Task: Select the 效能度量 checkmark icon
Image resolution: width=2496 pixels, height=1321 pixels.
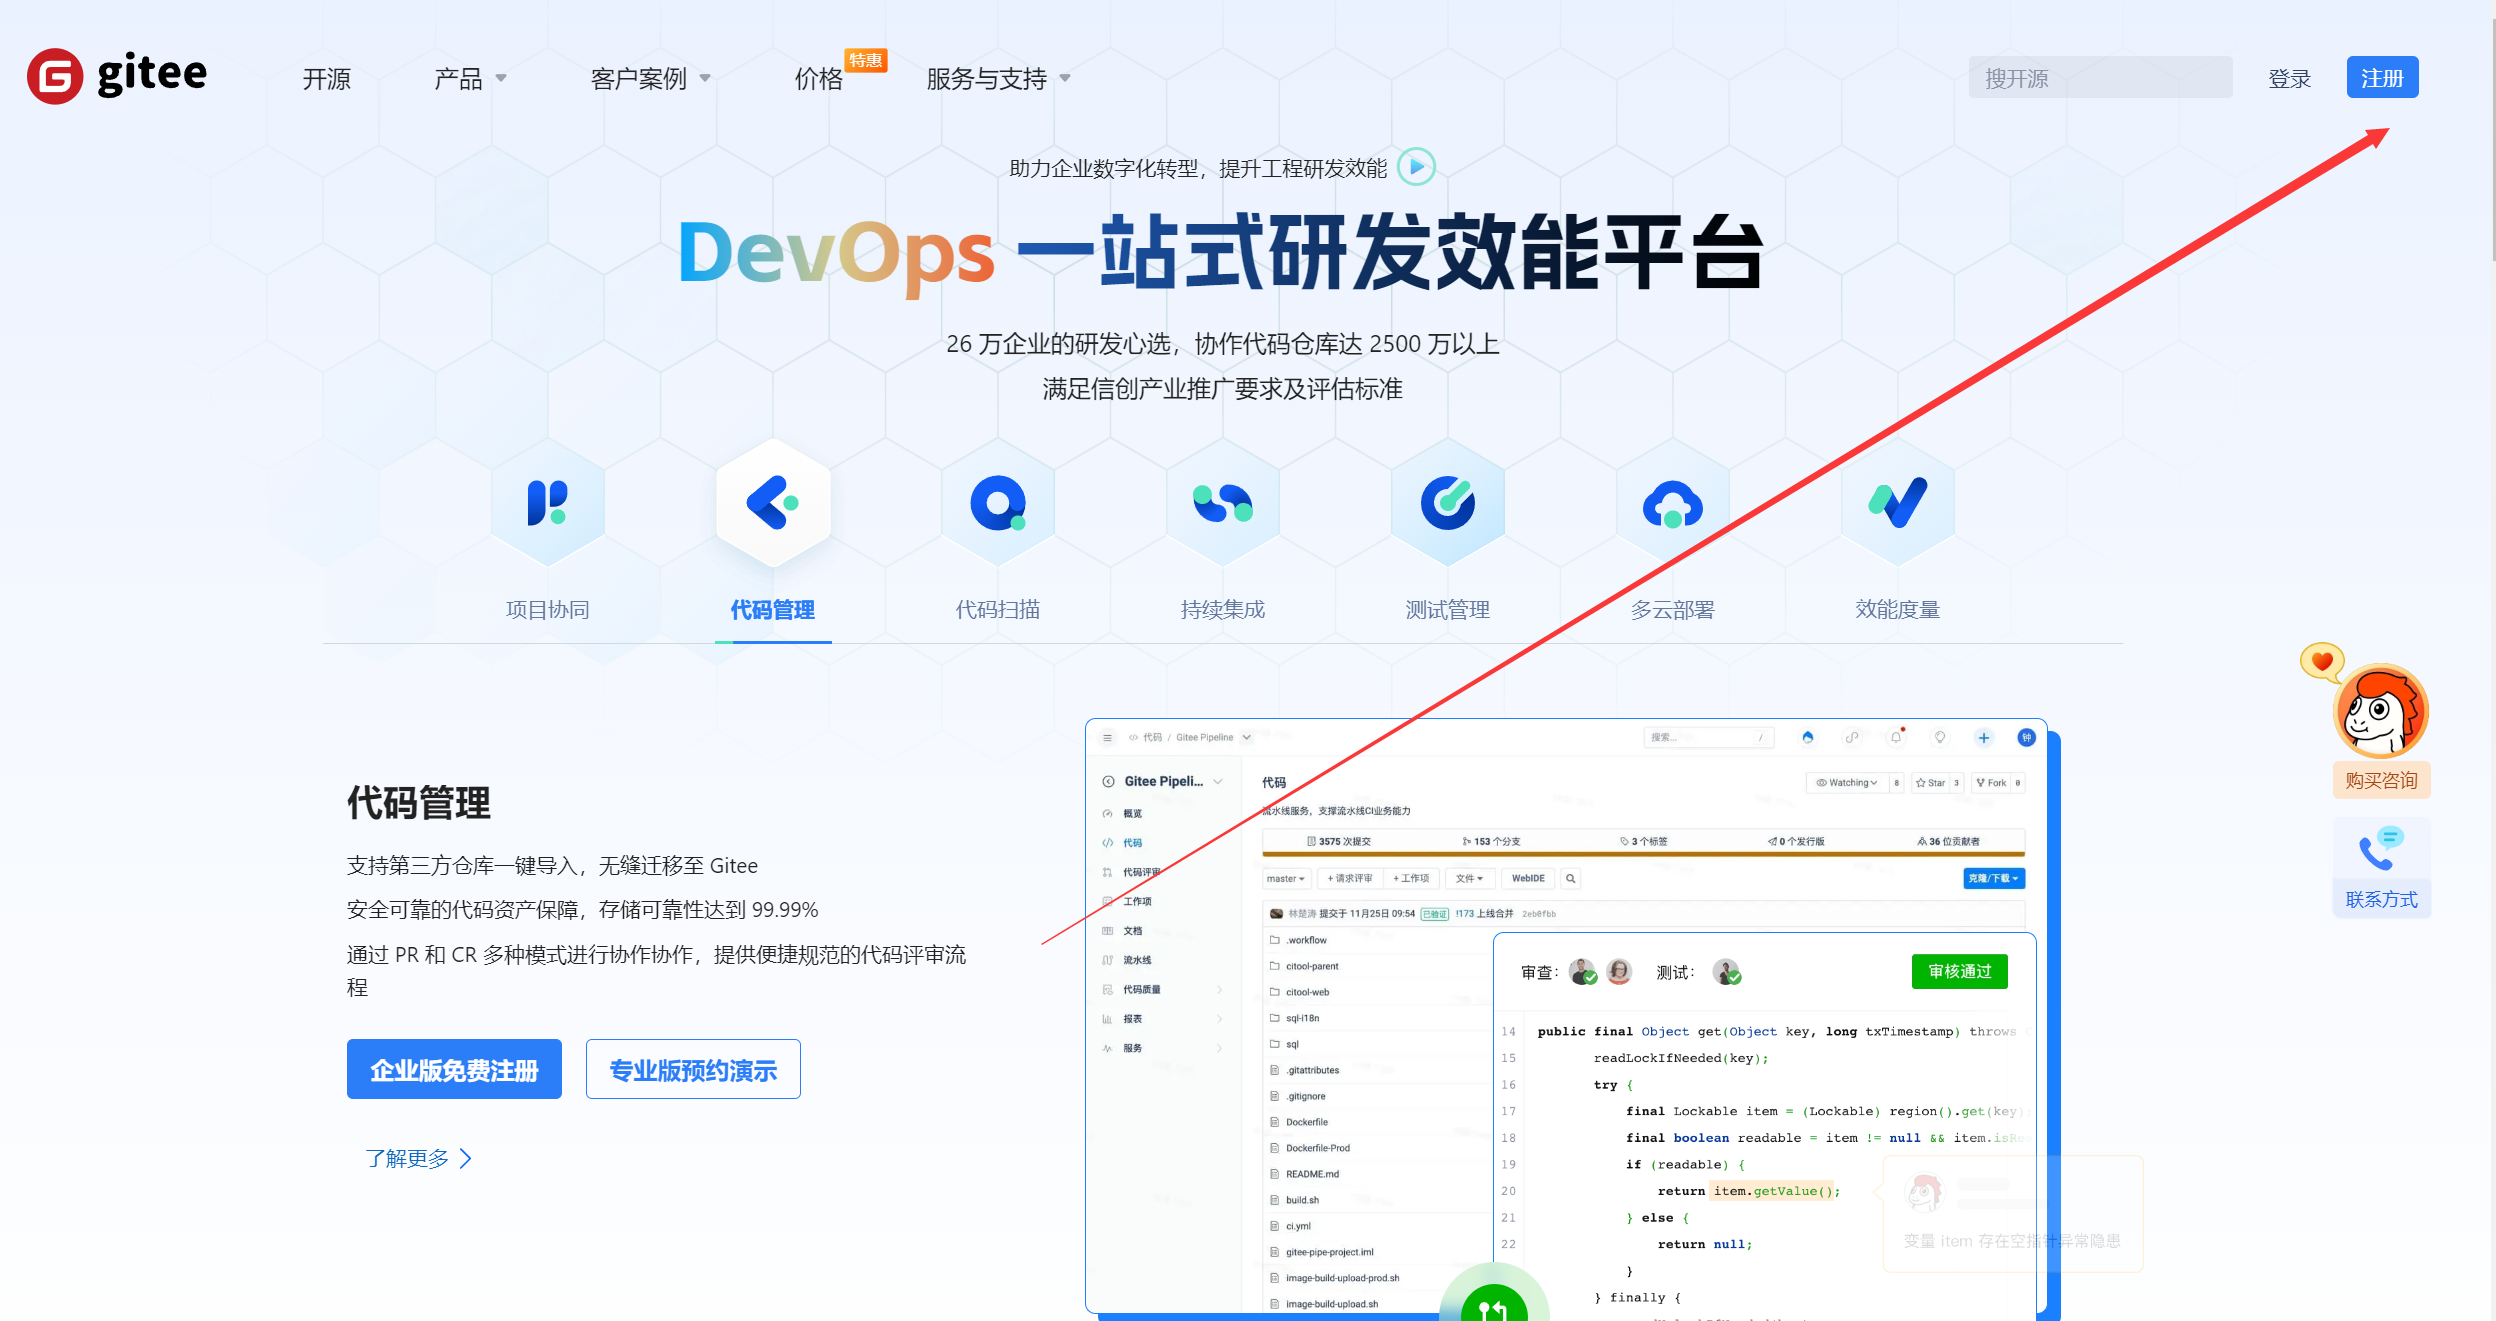Action: pyautogui.click(x=1898, y=503)
